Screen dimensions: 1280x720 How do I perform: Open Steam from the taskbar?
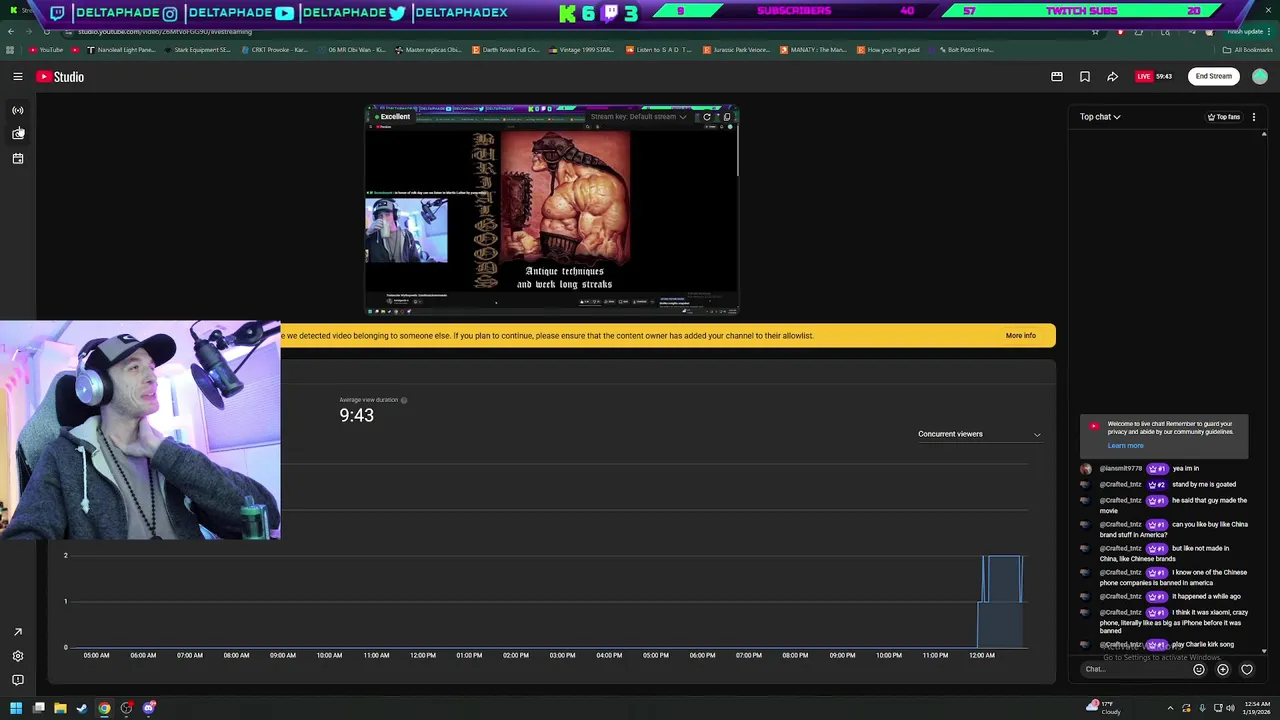pos(82,708)
